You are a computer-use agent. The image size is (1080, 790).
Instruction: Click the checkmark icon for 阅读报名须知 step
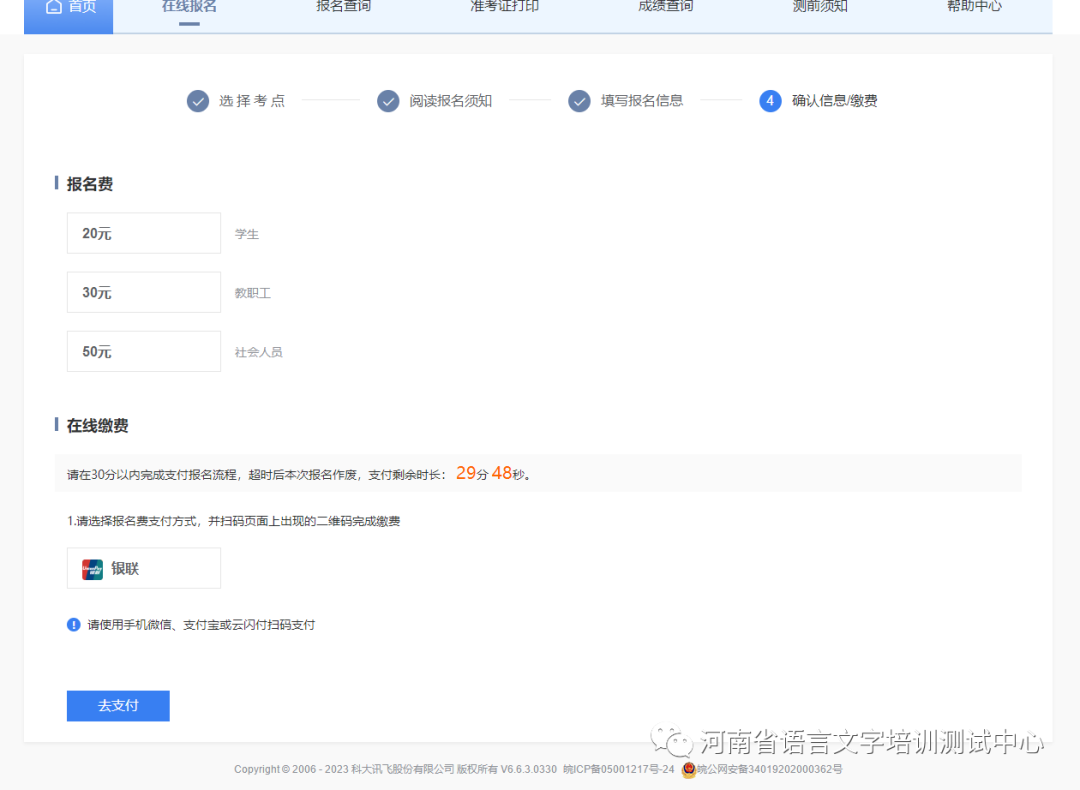388,101
